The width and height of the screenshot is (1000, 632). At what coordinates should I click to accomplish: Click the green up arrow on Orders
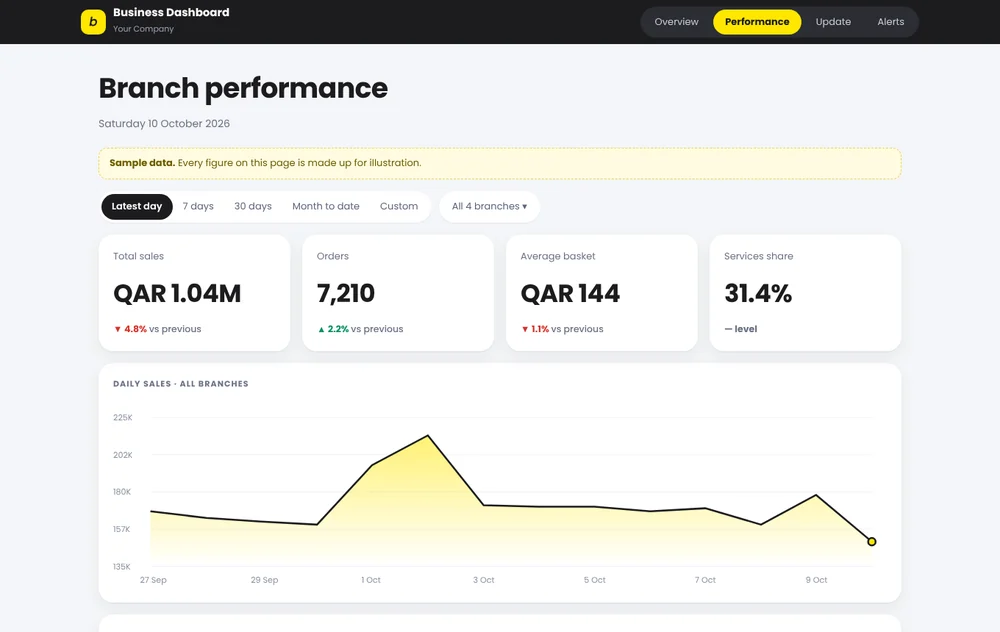(321, 329)
